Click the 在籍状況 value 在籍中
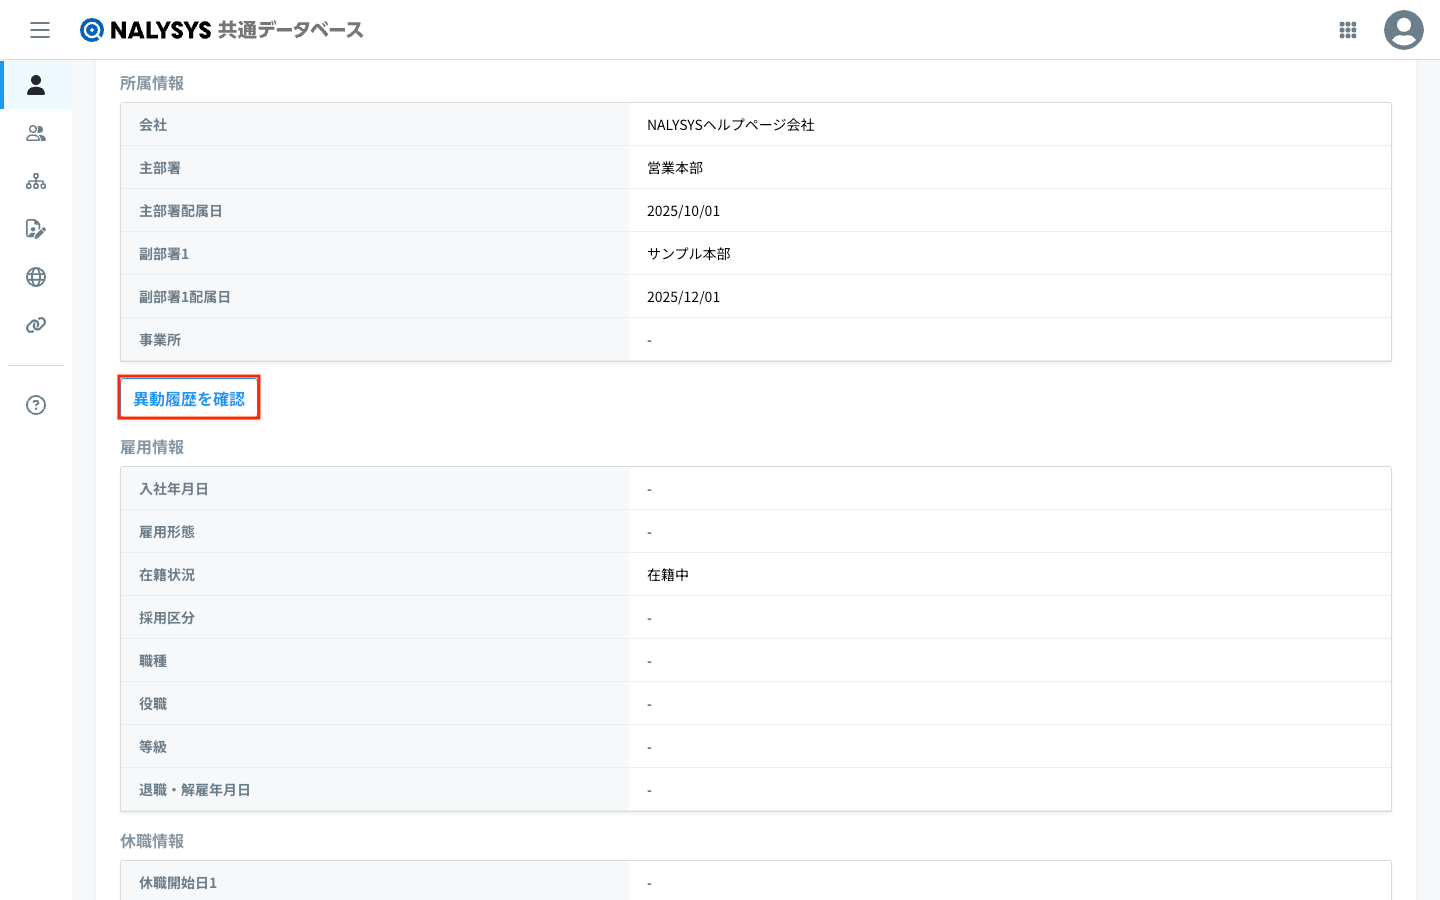The height and width of the screenshot is (900, 1440). [668, 575]
